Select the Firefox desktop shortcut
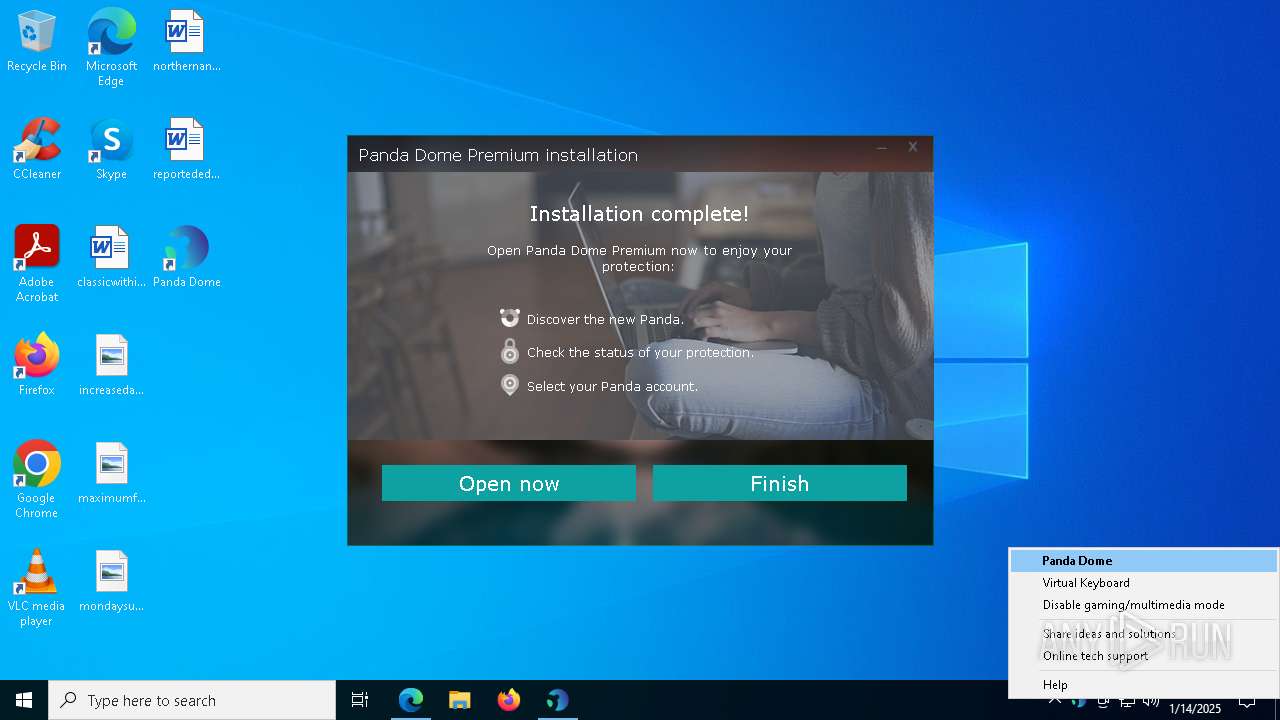The image size is (1280, 720). (x=37, y=365)
